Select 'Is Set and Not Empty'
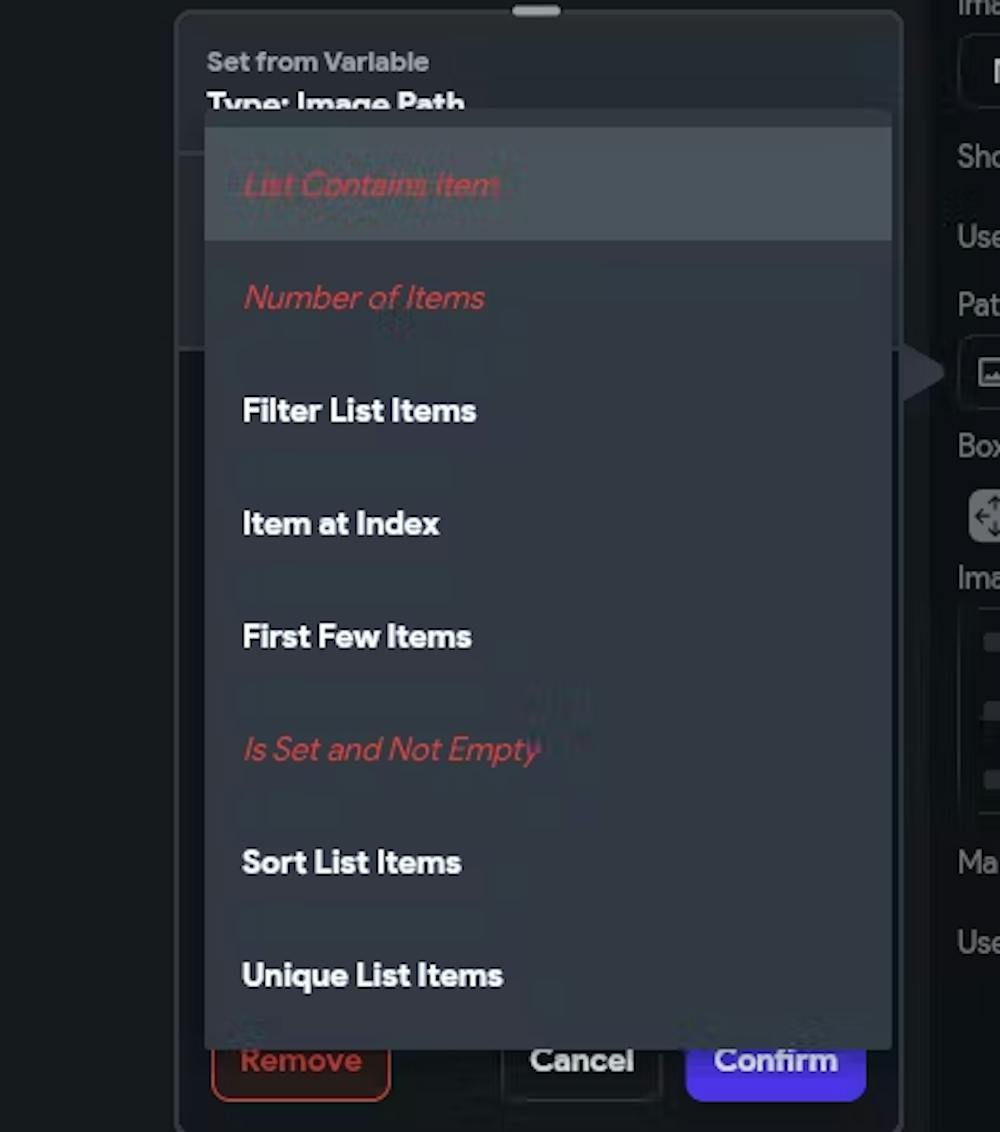This screenshot has height=1132, width=1000. pos(390,750)
